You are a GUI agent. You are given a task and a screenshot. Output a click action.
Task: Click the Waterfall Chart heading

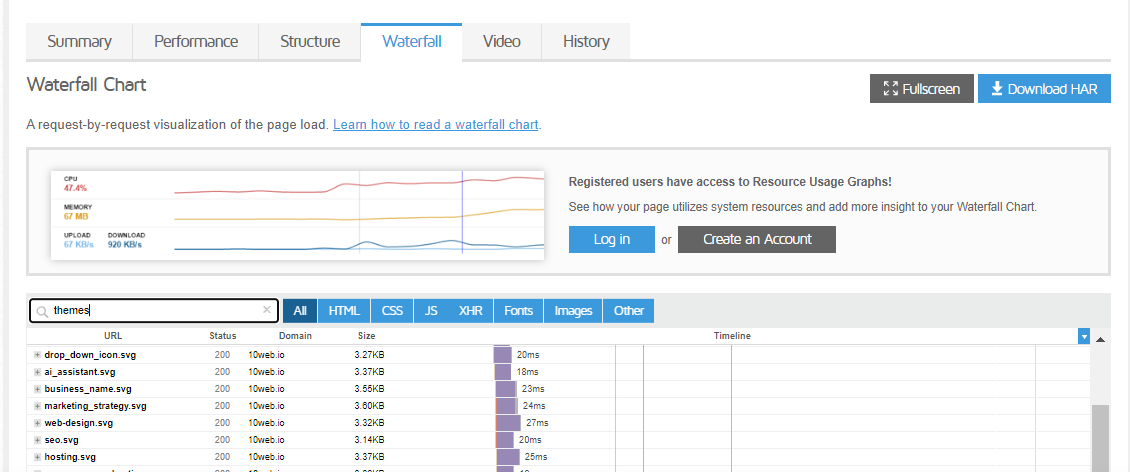(x=86, y=84)
